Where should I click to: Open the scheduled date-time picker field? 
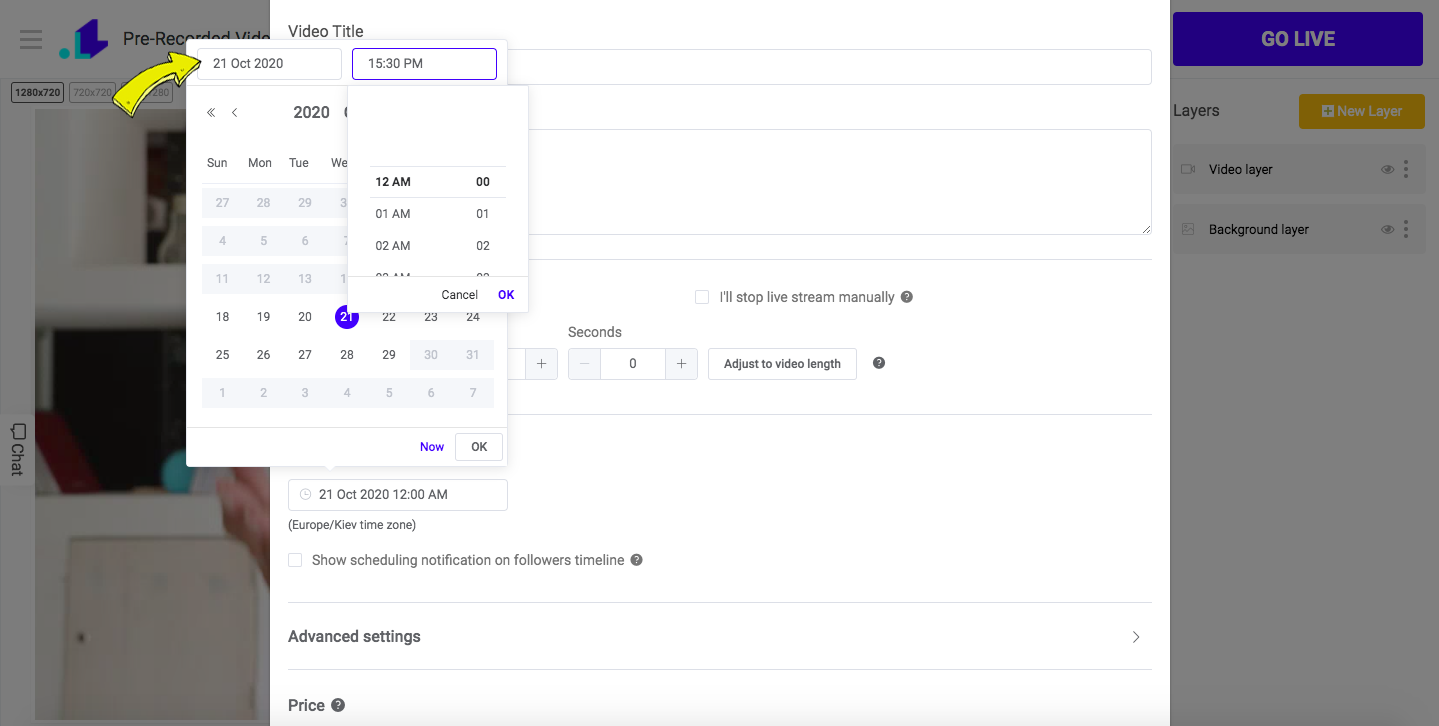pos(398,494)
